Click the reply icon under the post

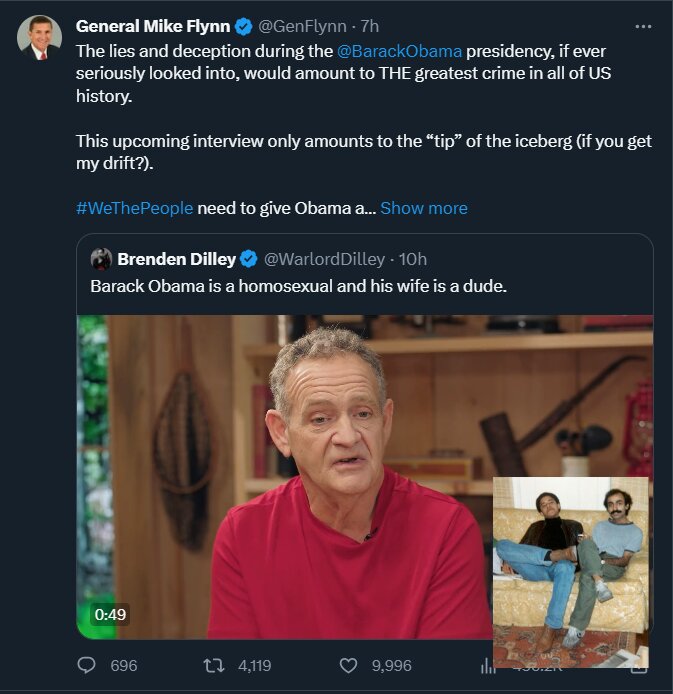coord(85,665)
